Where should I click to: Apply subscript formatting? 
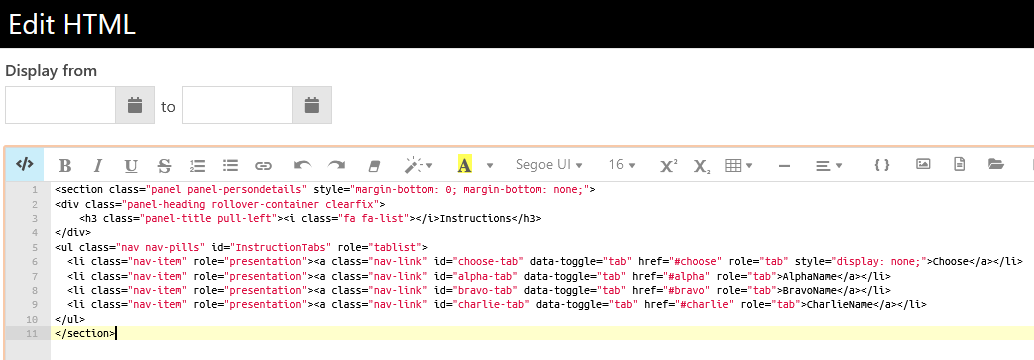click(702, 166)
